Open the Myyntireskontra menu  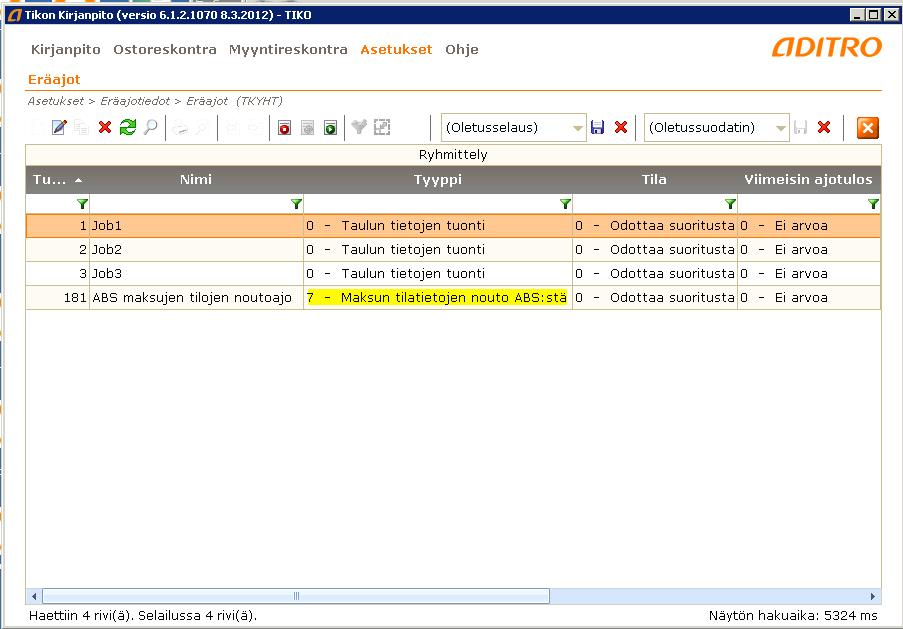288,50
